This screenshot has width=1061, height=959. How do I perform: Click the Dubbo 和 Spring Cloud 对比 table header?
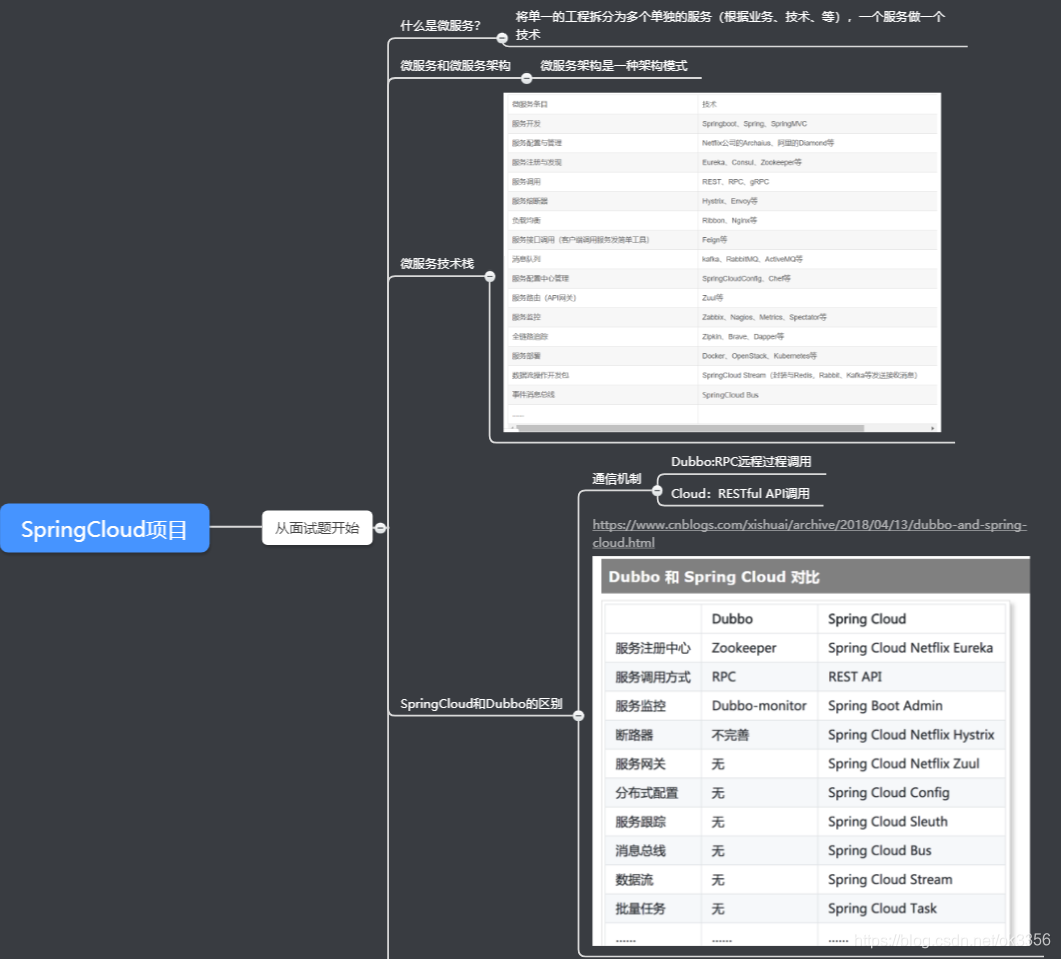pos(815,577)
